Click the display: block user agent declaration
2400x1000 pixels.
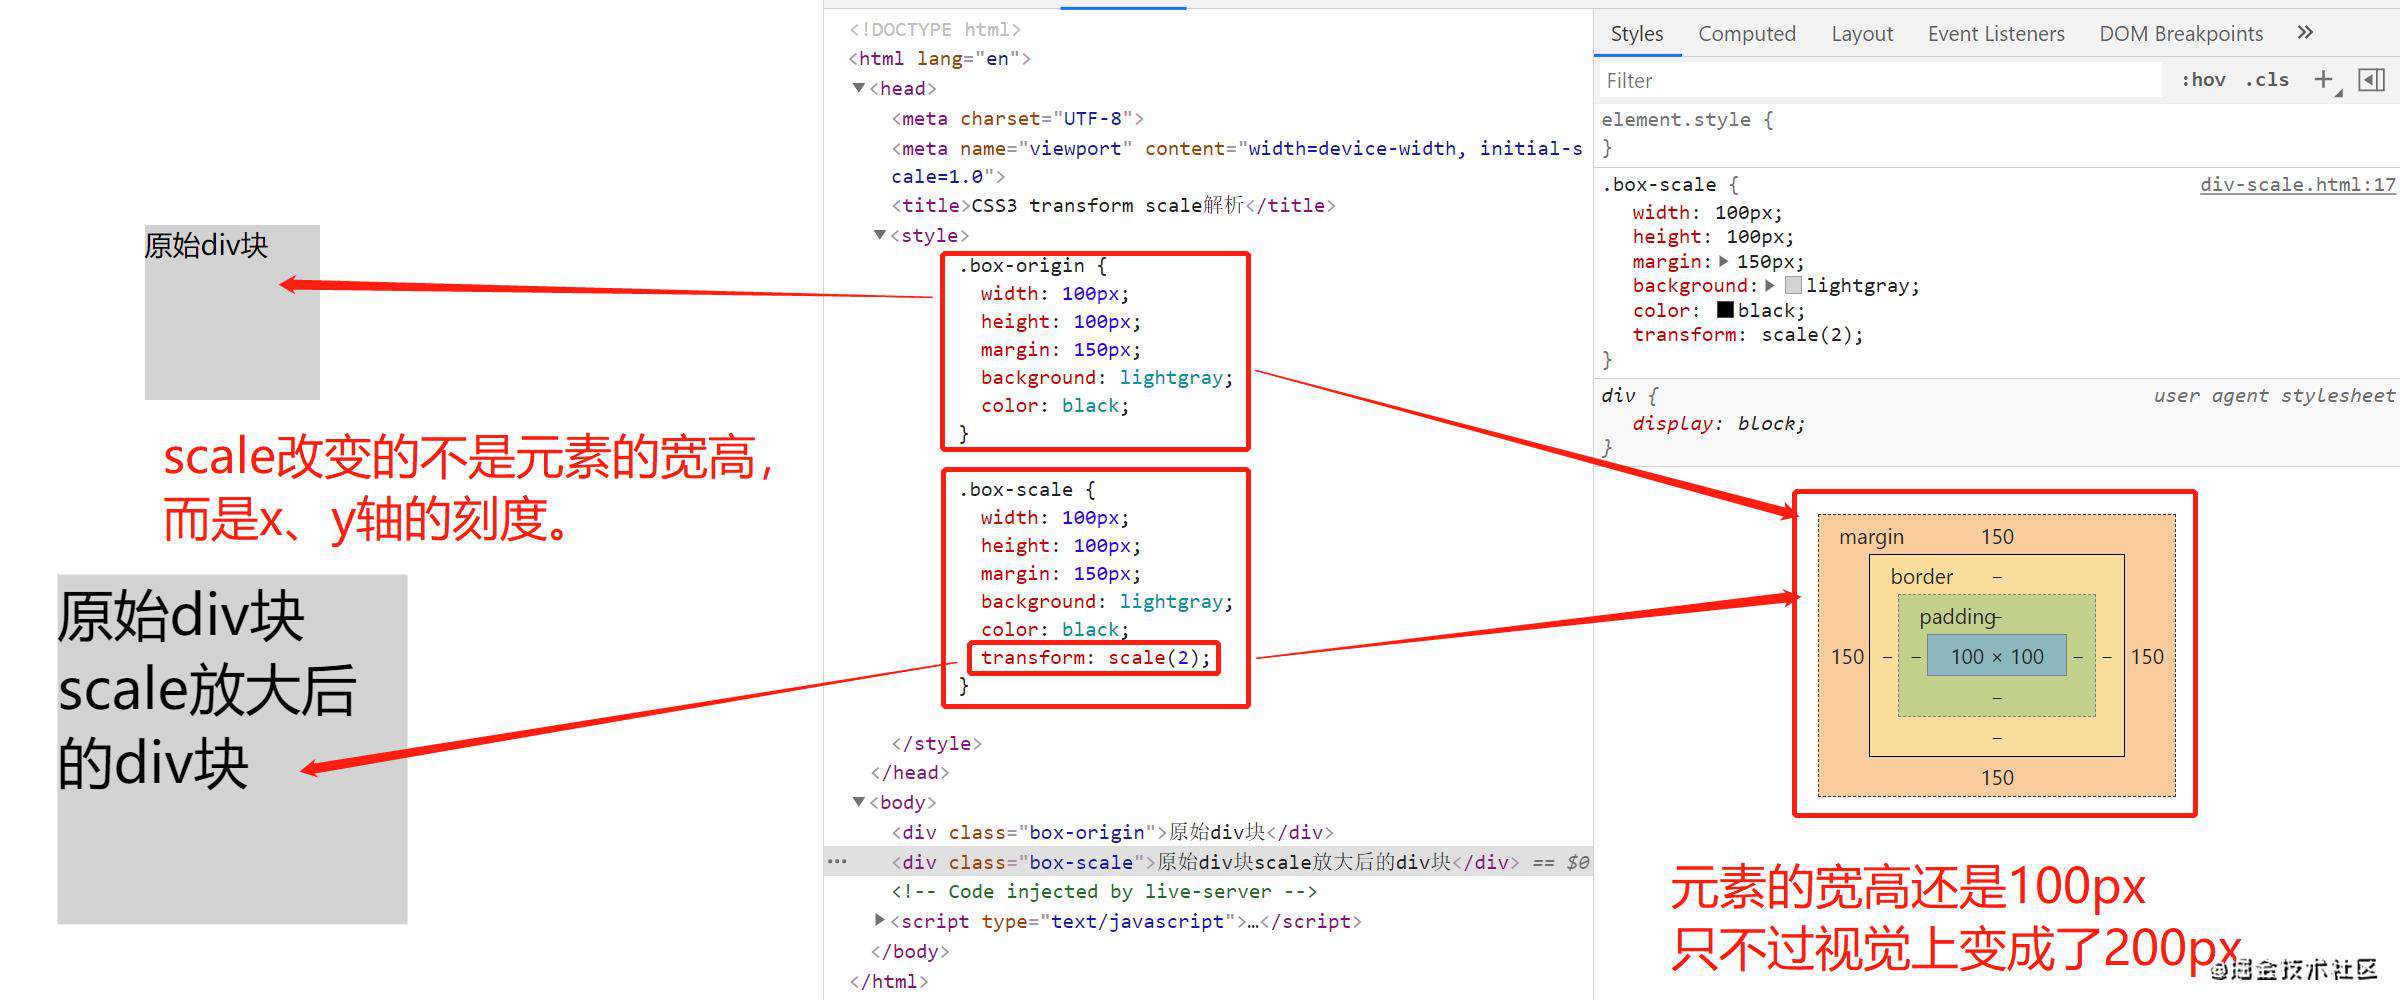1718,423
